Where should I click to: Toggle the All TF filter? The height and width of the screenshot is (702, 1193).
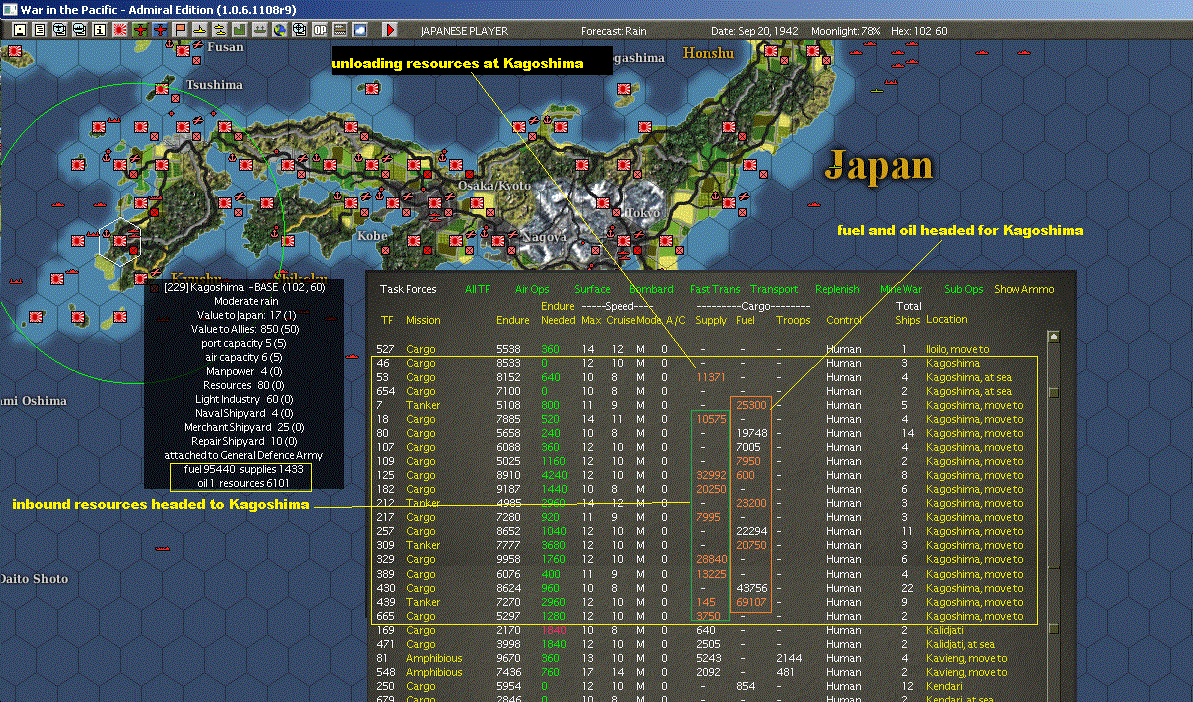pos(478,289)
